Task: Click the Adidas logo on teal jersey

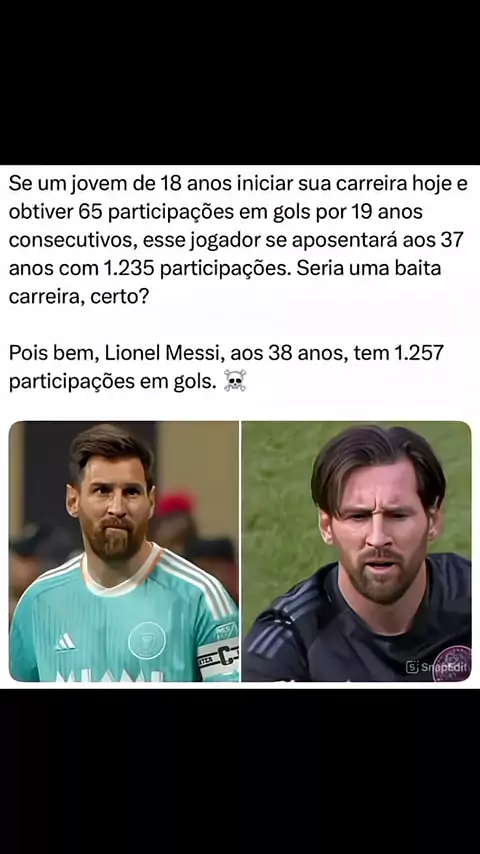Action: 65,641
